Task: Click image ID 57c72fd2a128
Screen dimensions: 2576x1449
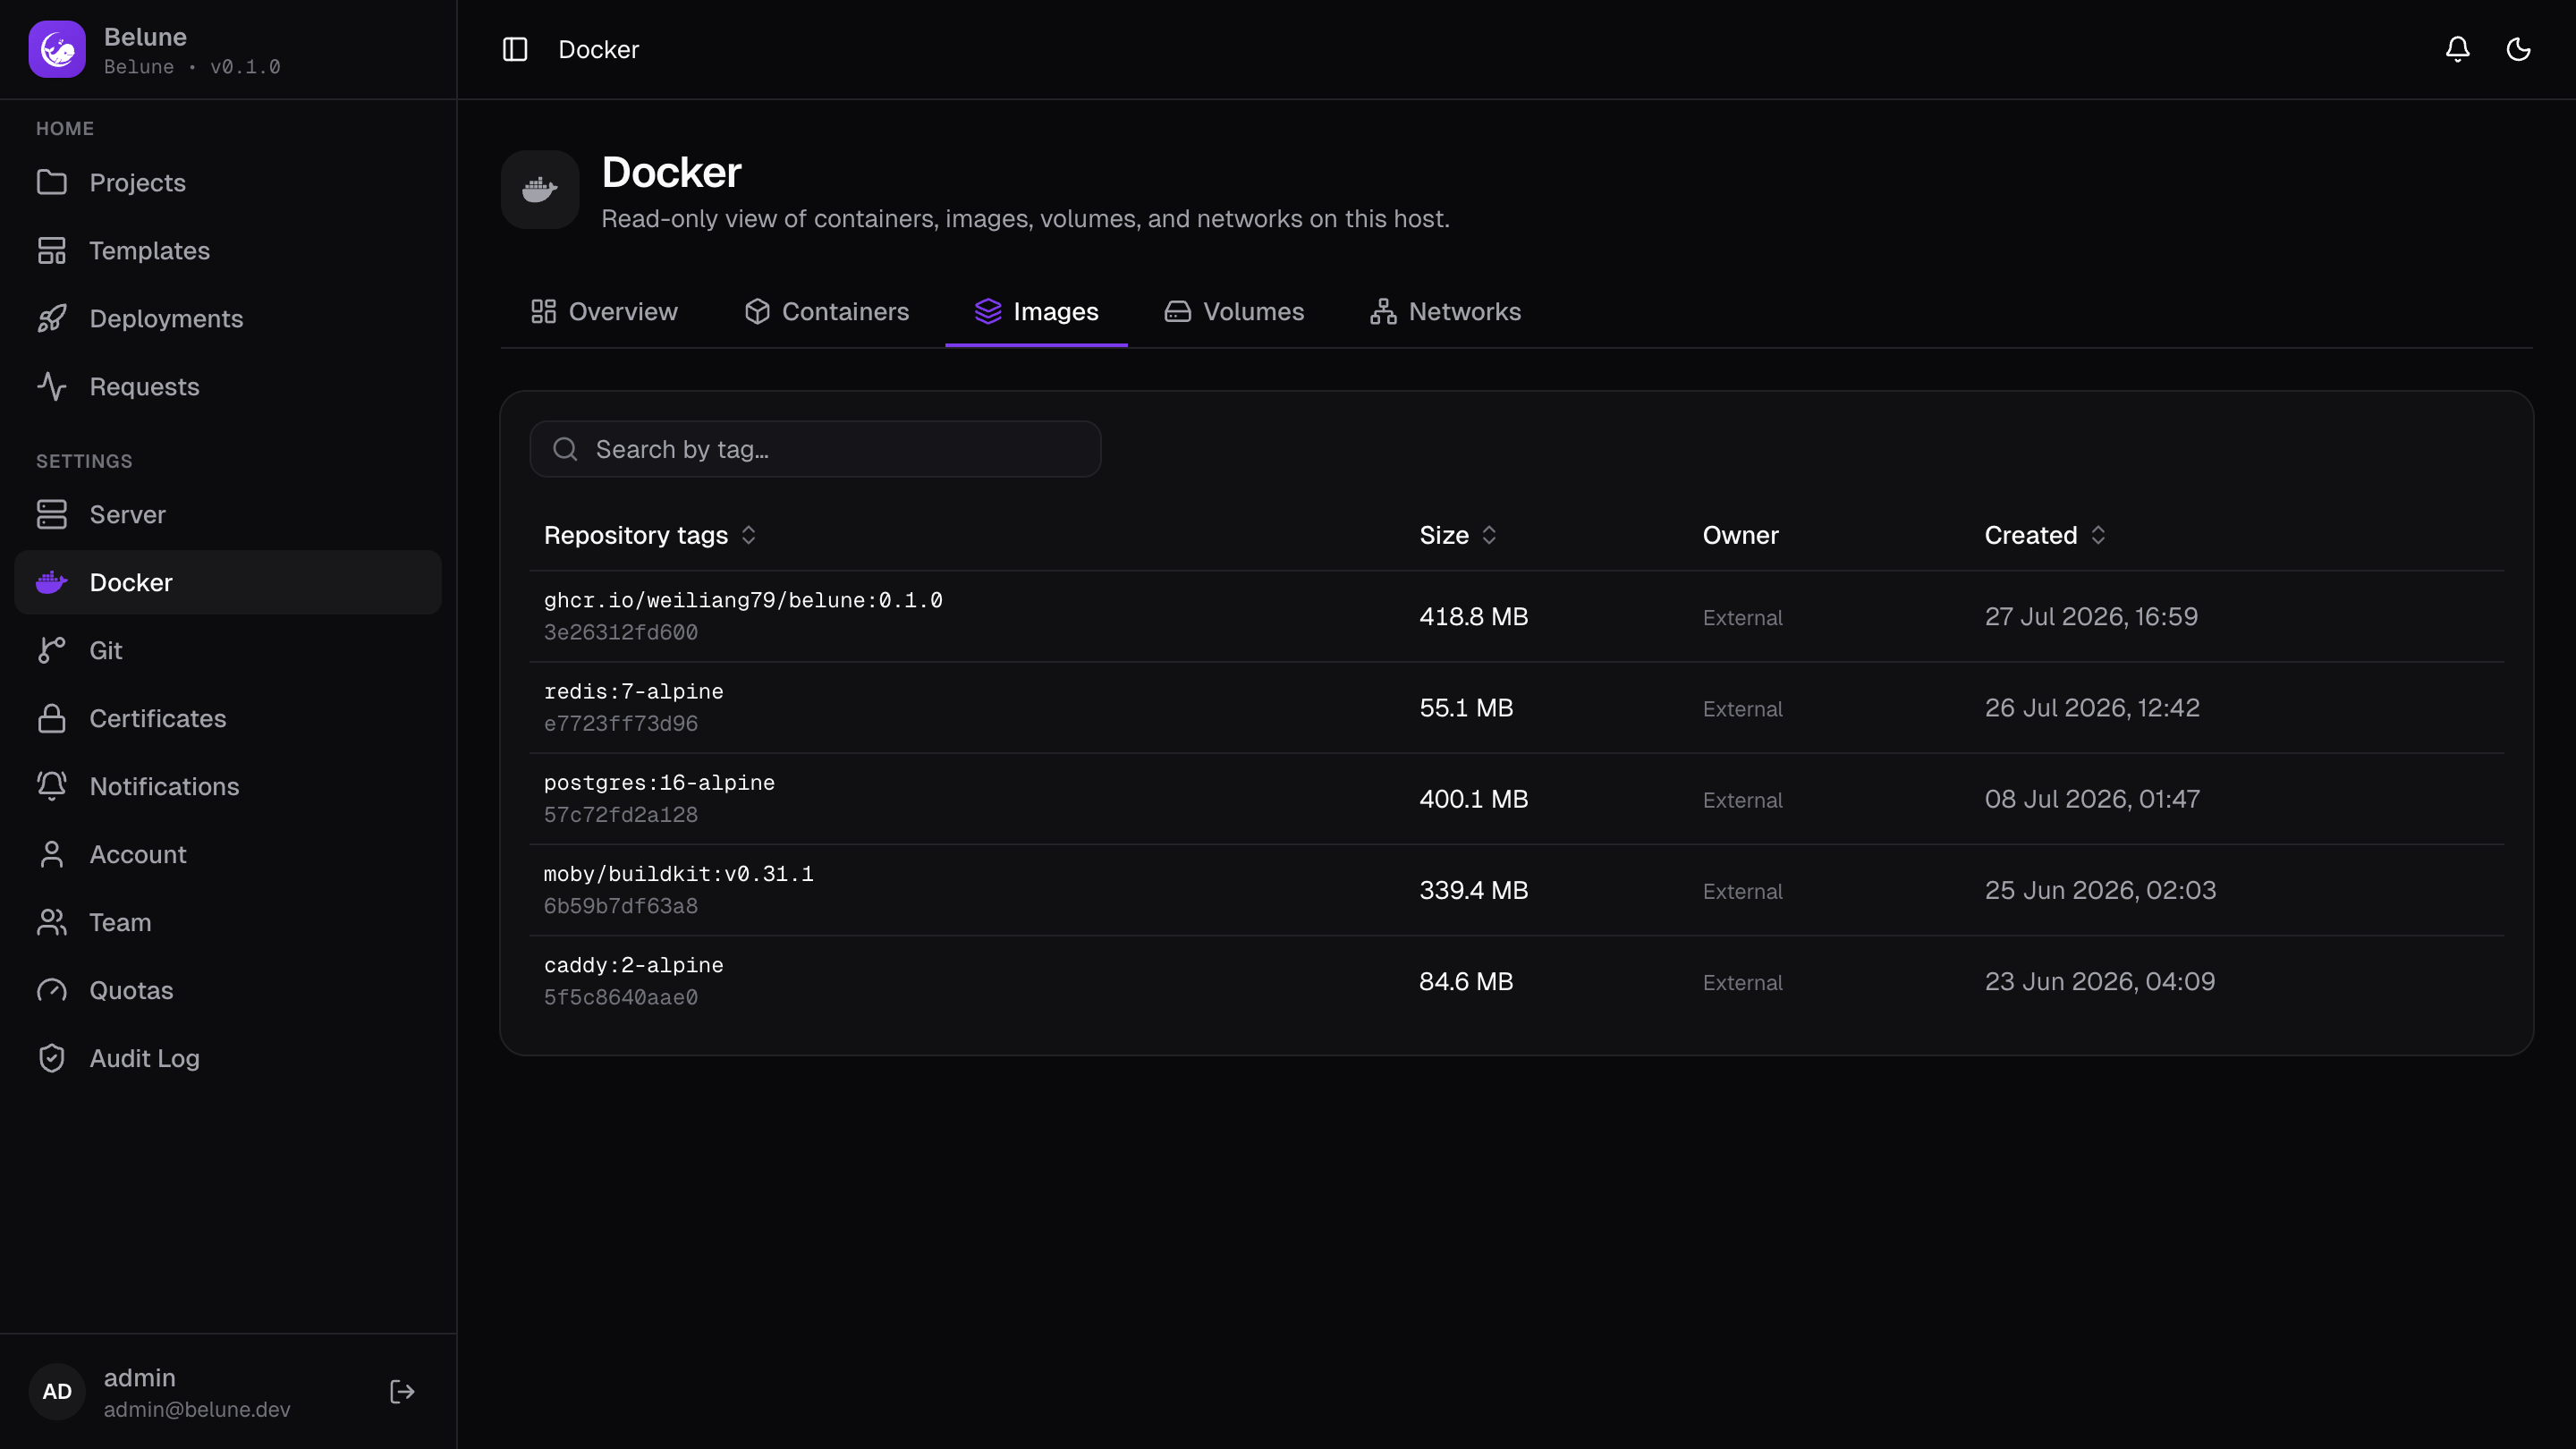Action: point(620,814)
